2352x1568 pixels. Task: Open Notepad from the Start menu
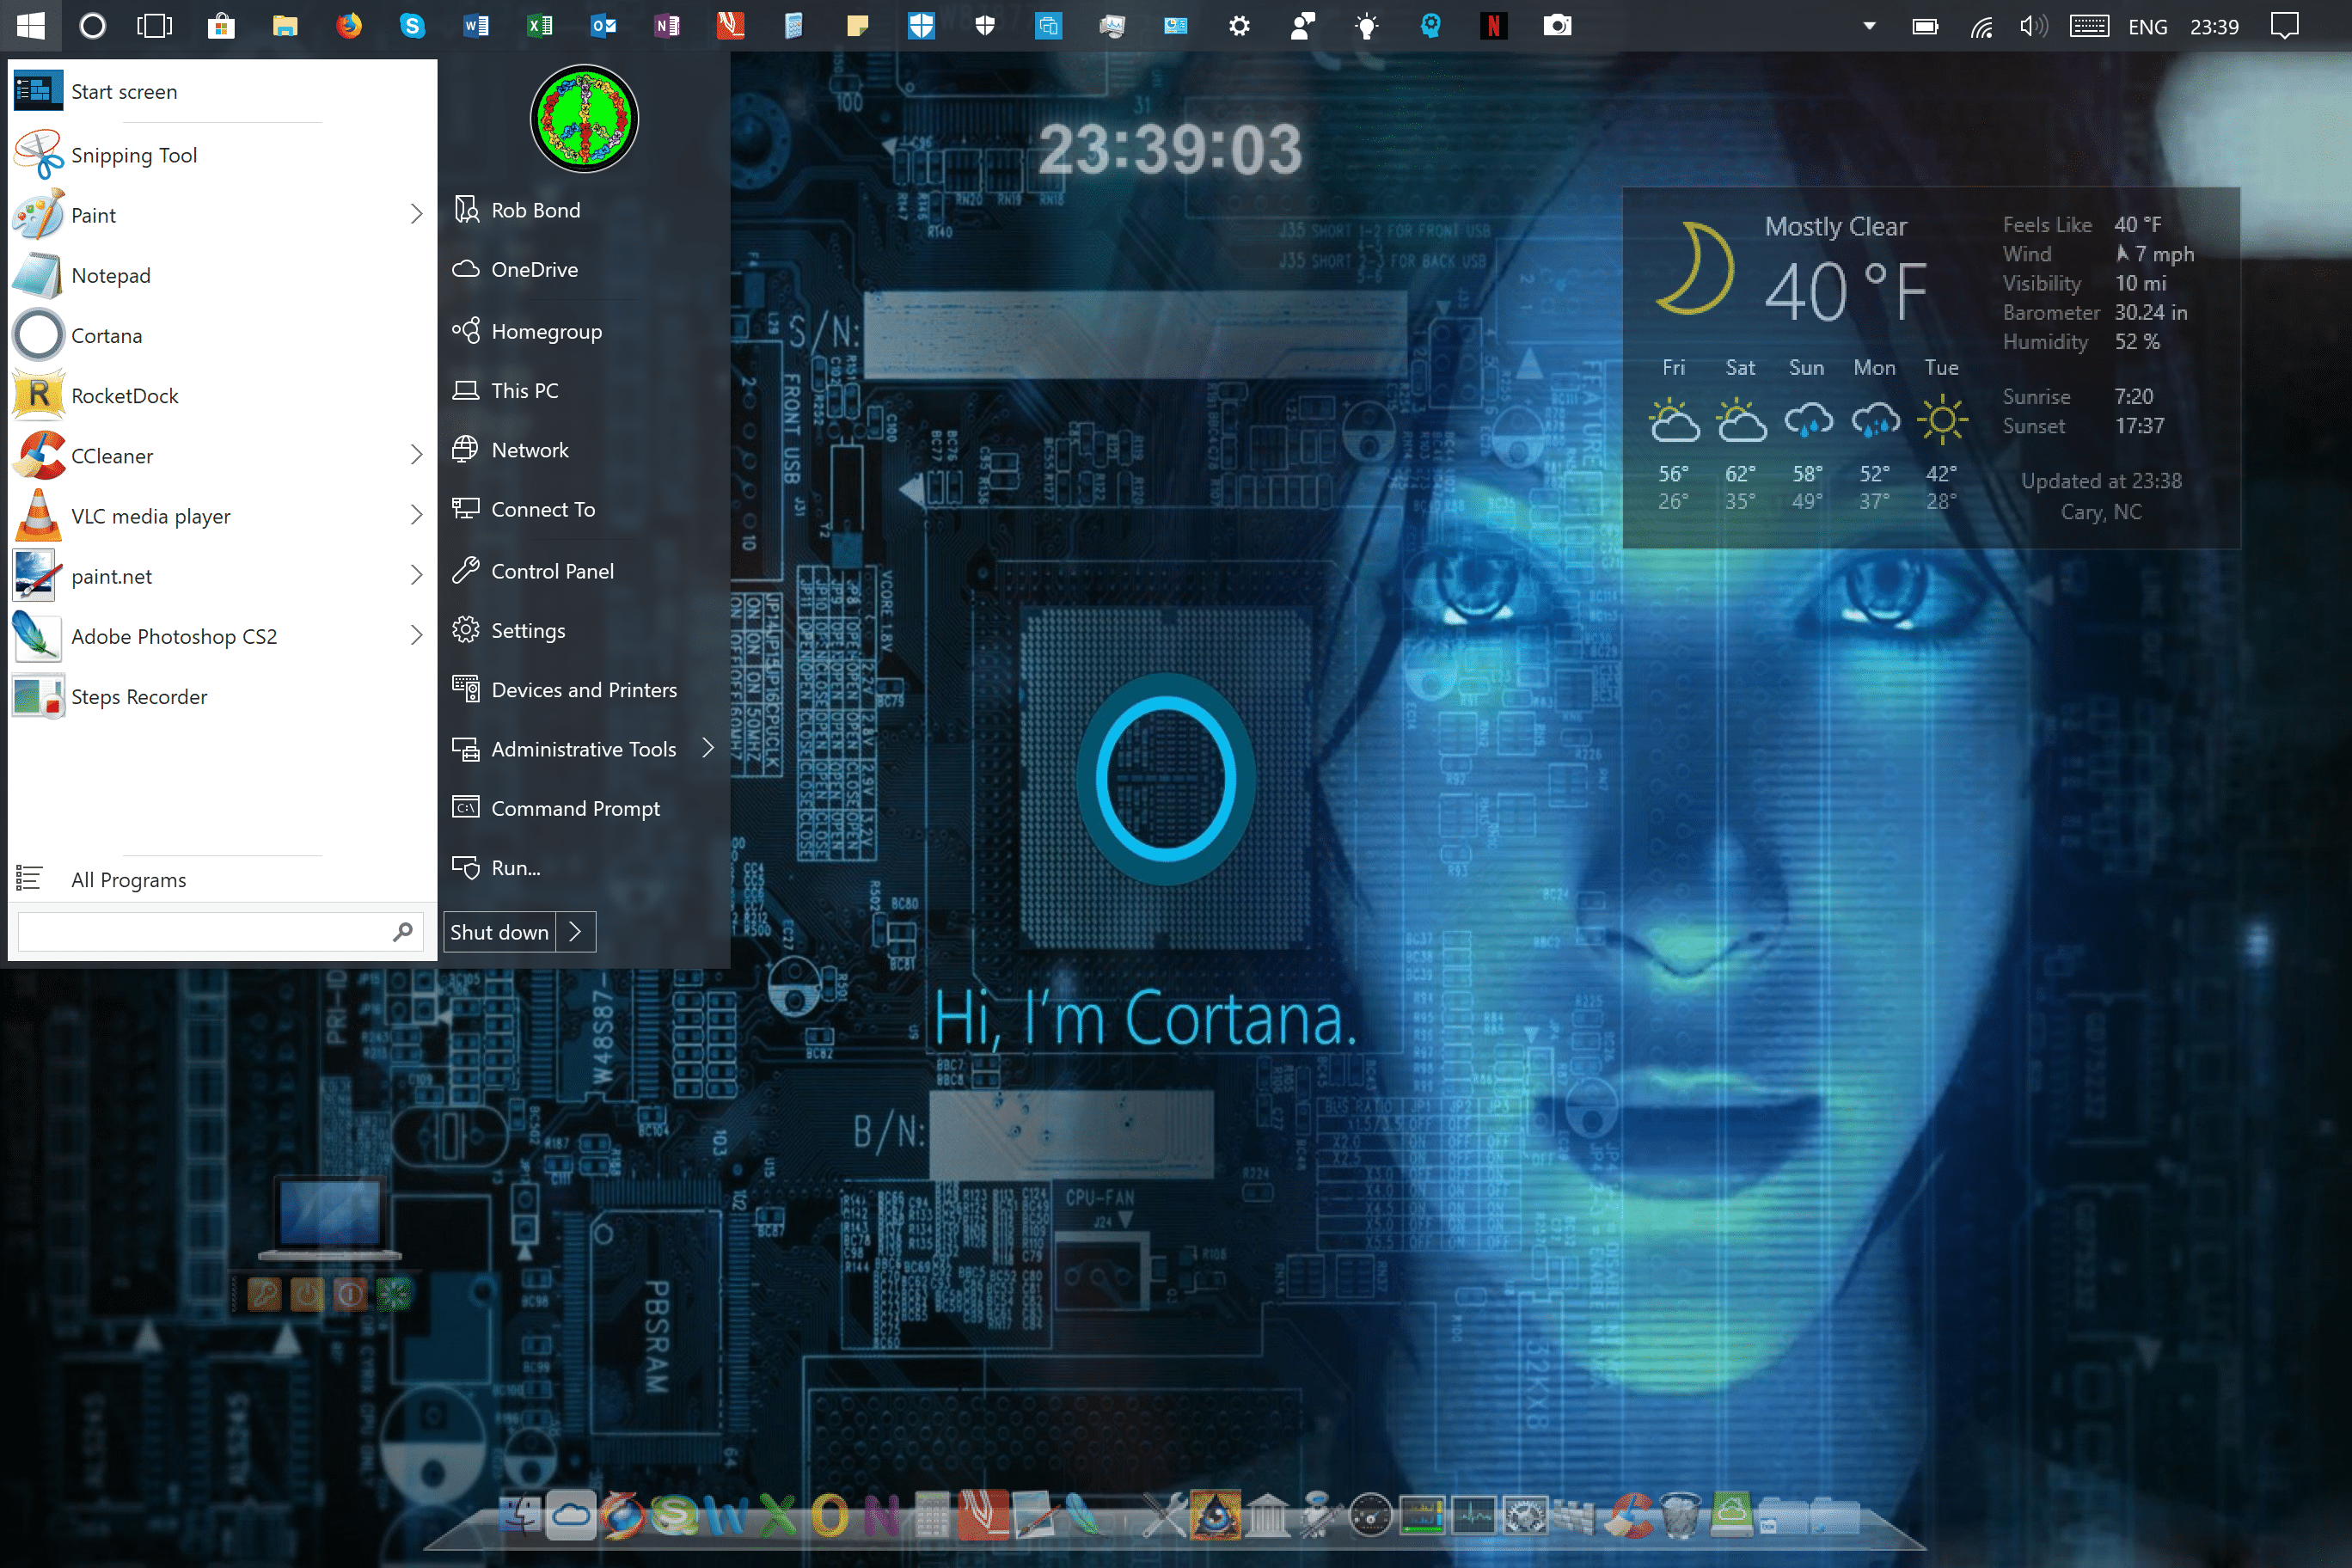click(x=222, y=275)
